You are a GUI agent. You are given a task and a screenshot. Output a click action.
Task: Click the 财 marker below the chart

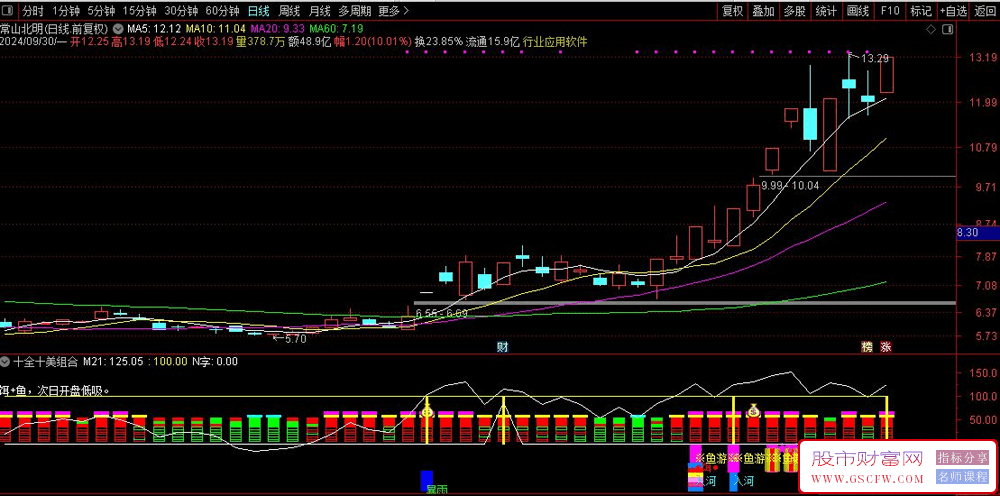coord(502,347)
